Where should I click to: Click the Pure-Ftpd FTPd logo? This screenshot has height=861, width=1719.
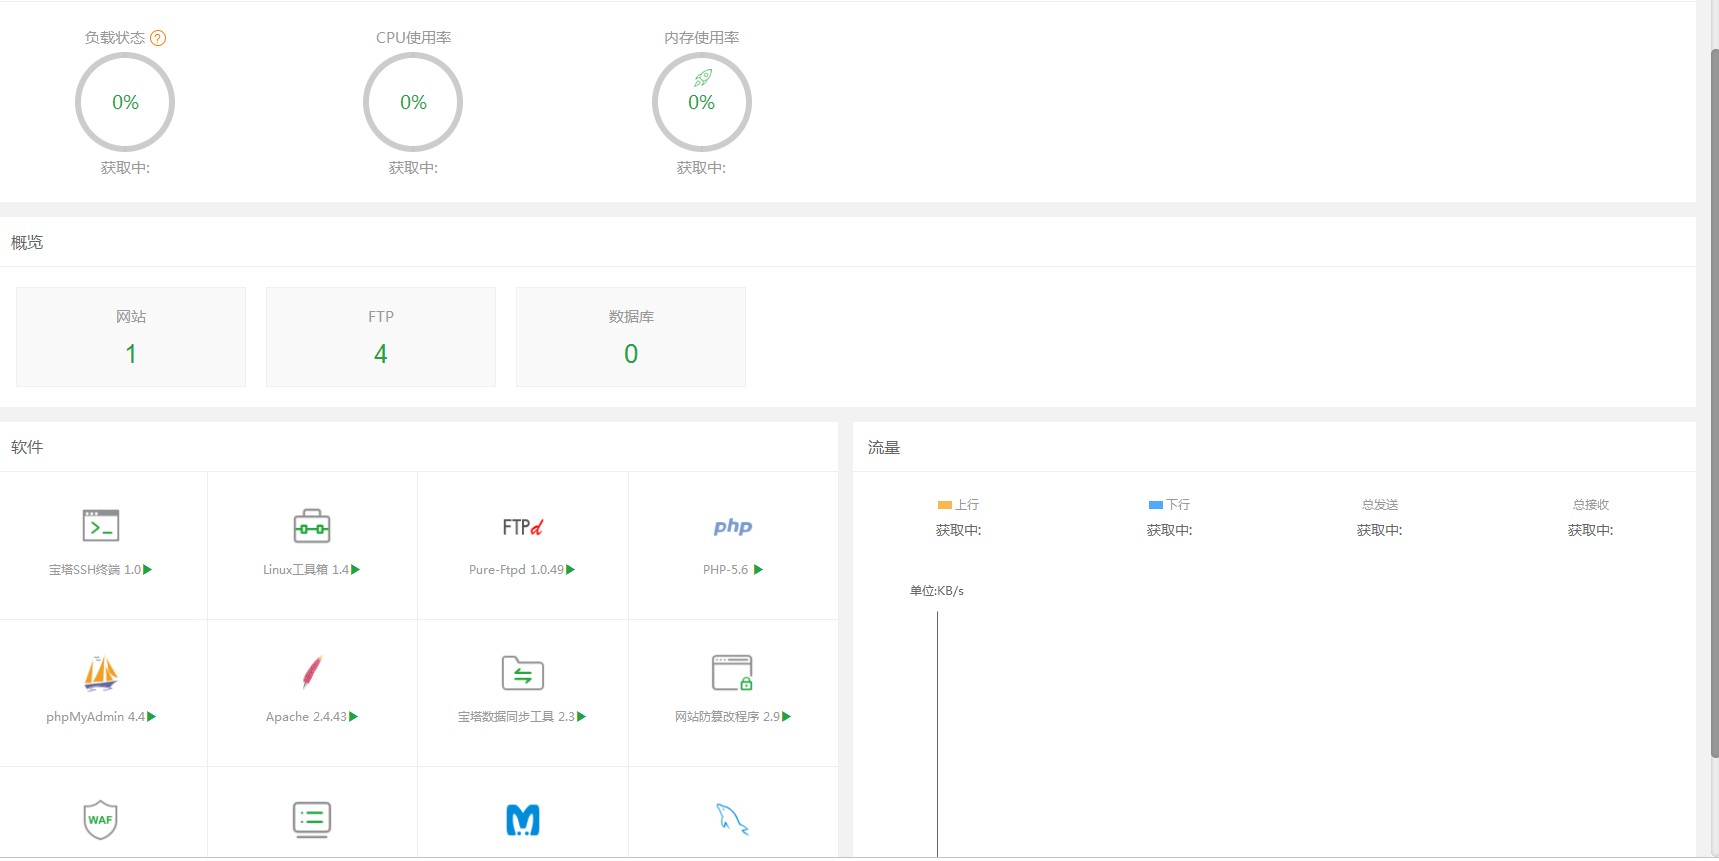523,527
